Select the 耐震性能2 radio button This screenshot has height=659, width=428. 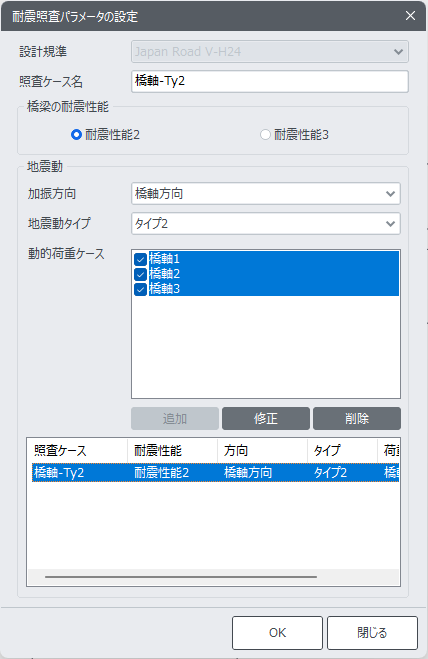coord(76,135)
